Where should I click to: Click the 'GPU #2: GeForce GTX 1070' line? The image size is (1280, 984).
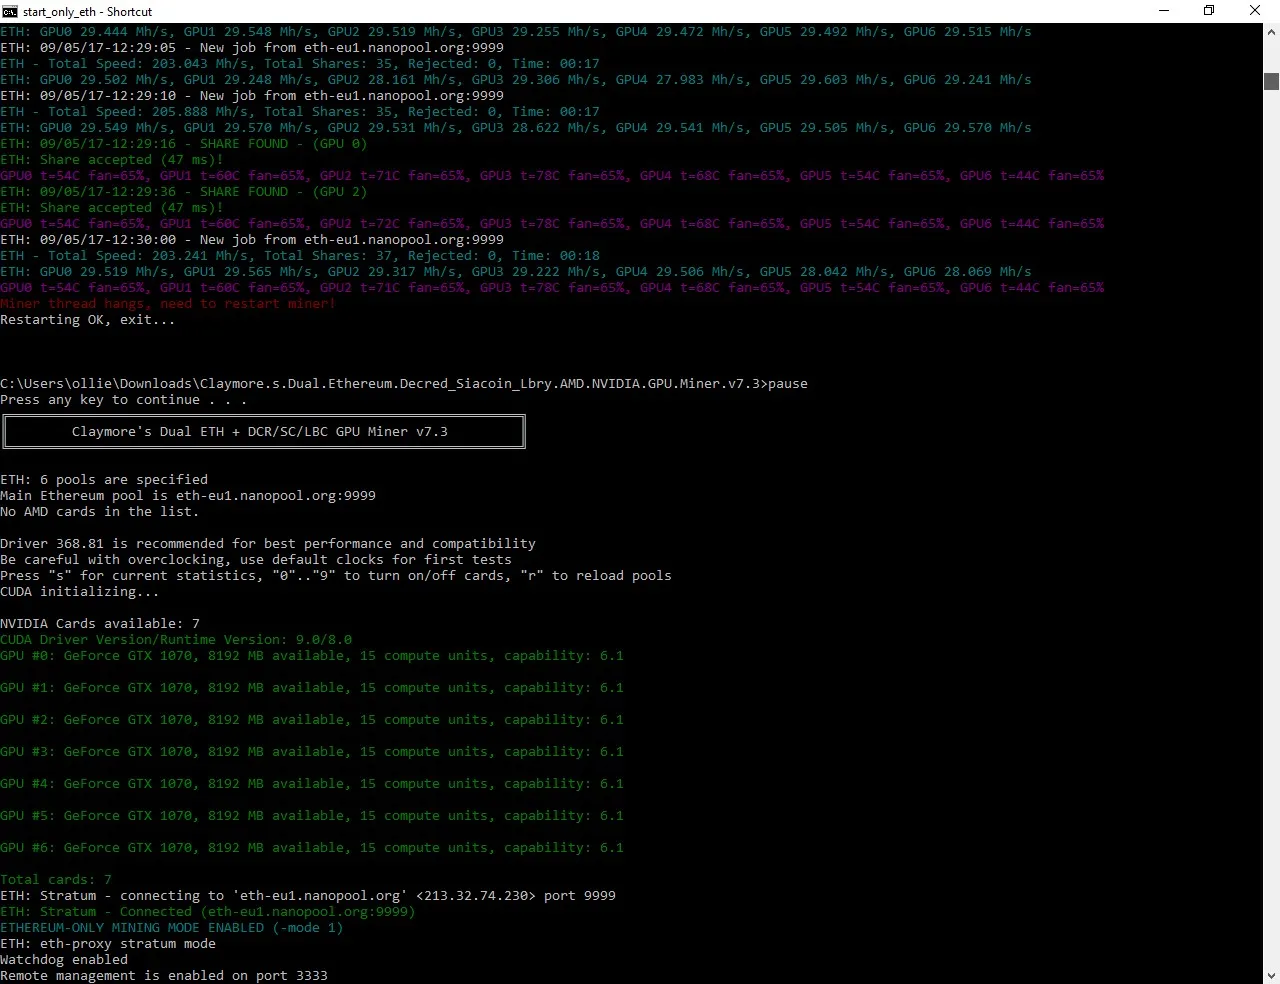click(312, 720)
